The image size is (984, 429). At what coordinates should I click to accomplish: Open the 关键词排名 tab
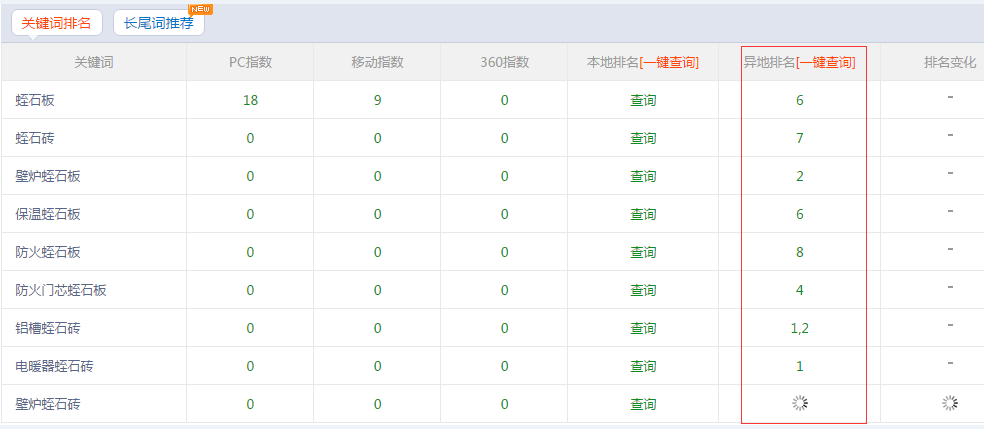click(56, 23)
